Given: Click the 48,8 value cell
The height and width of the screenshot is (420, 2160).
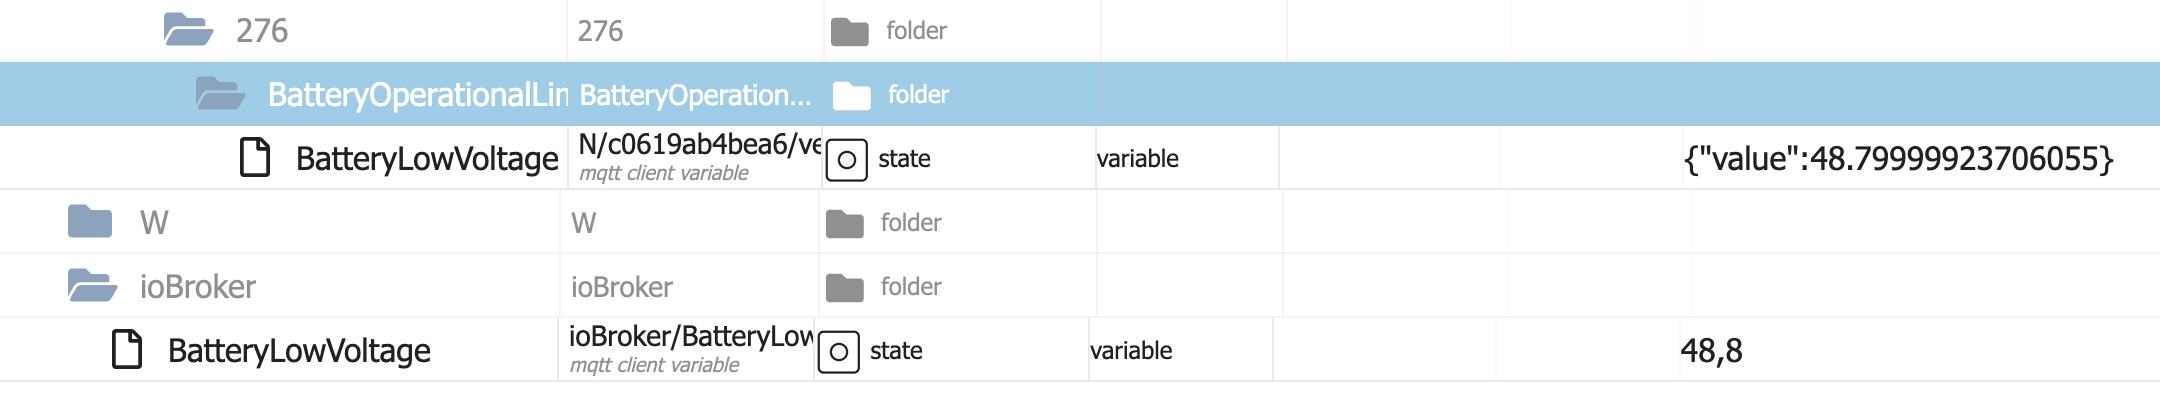Looking at the screenshot, I should pos(1711,350).
